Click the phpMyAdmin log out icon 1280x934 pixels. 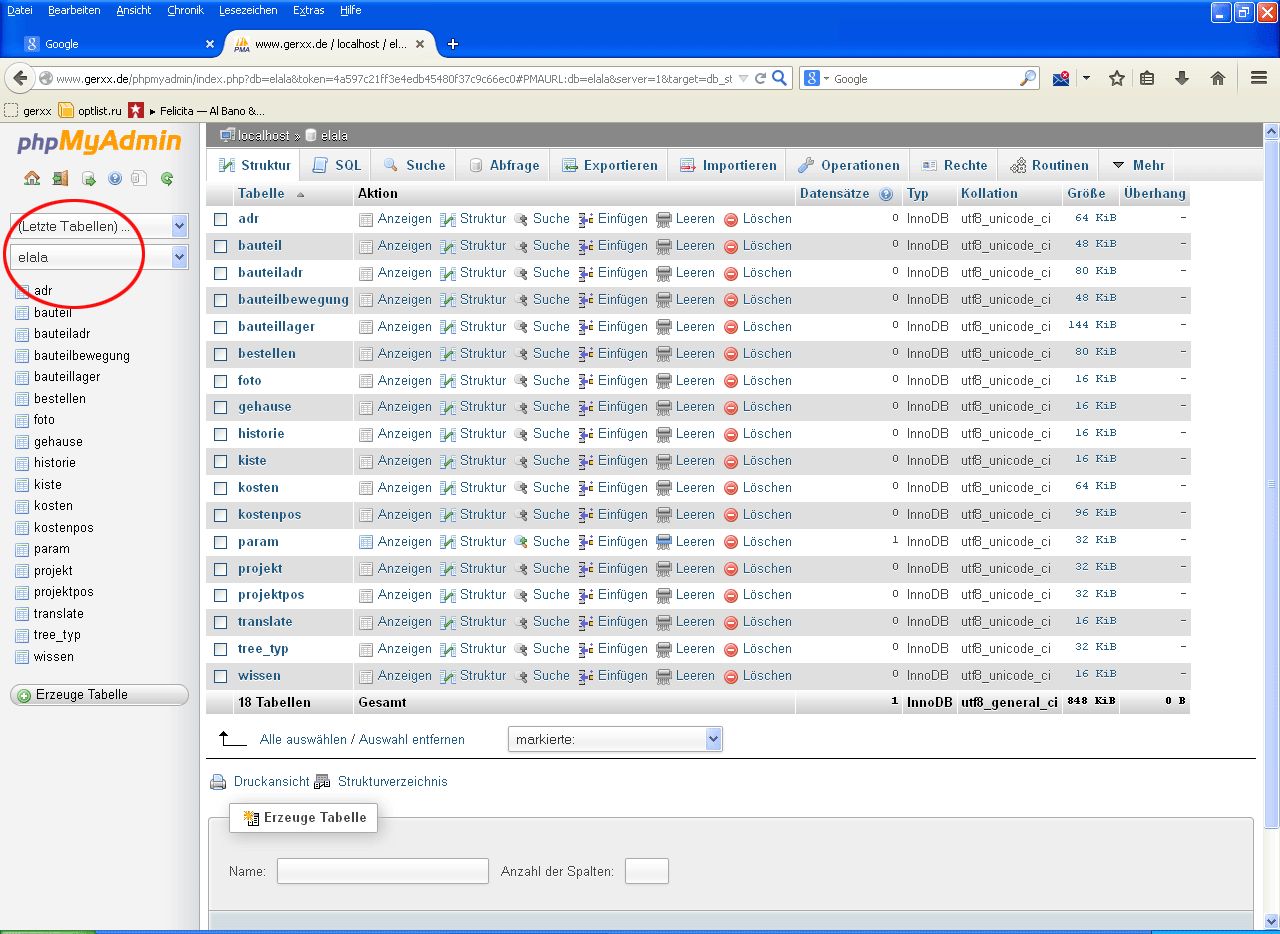point(60,179)
